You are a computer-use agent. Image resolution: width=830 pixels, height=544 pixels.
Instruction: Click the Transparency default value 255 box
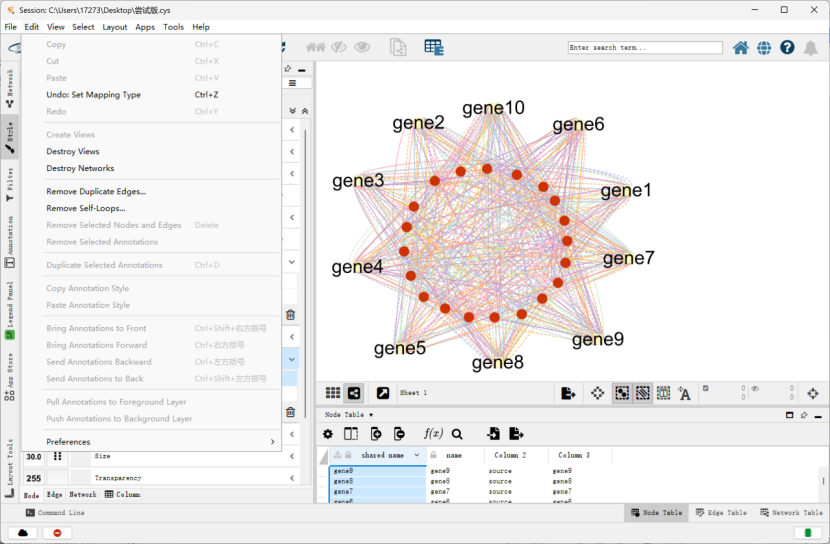(x=34, y=478)
